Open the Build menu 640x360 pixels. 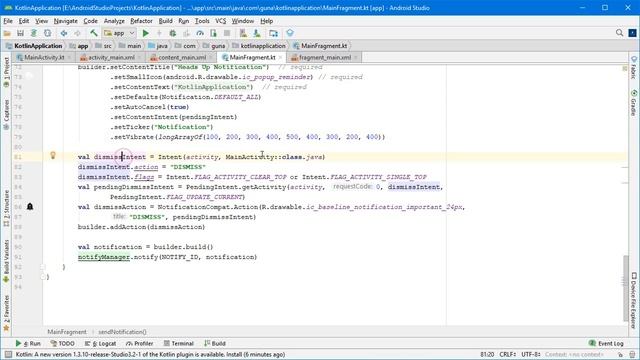165,21
